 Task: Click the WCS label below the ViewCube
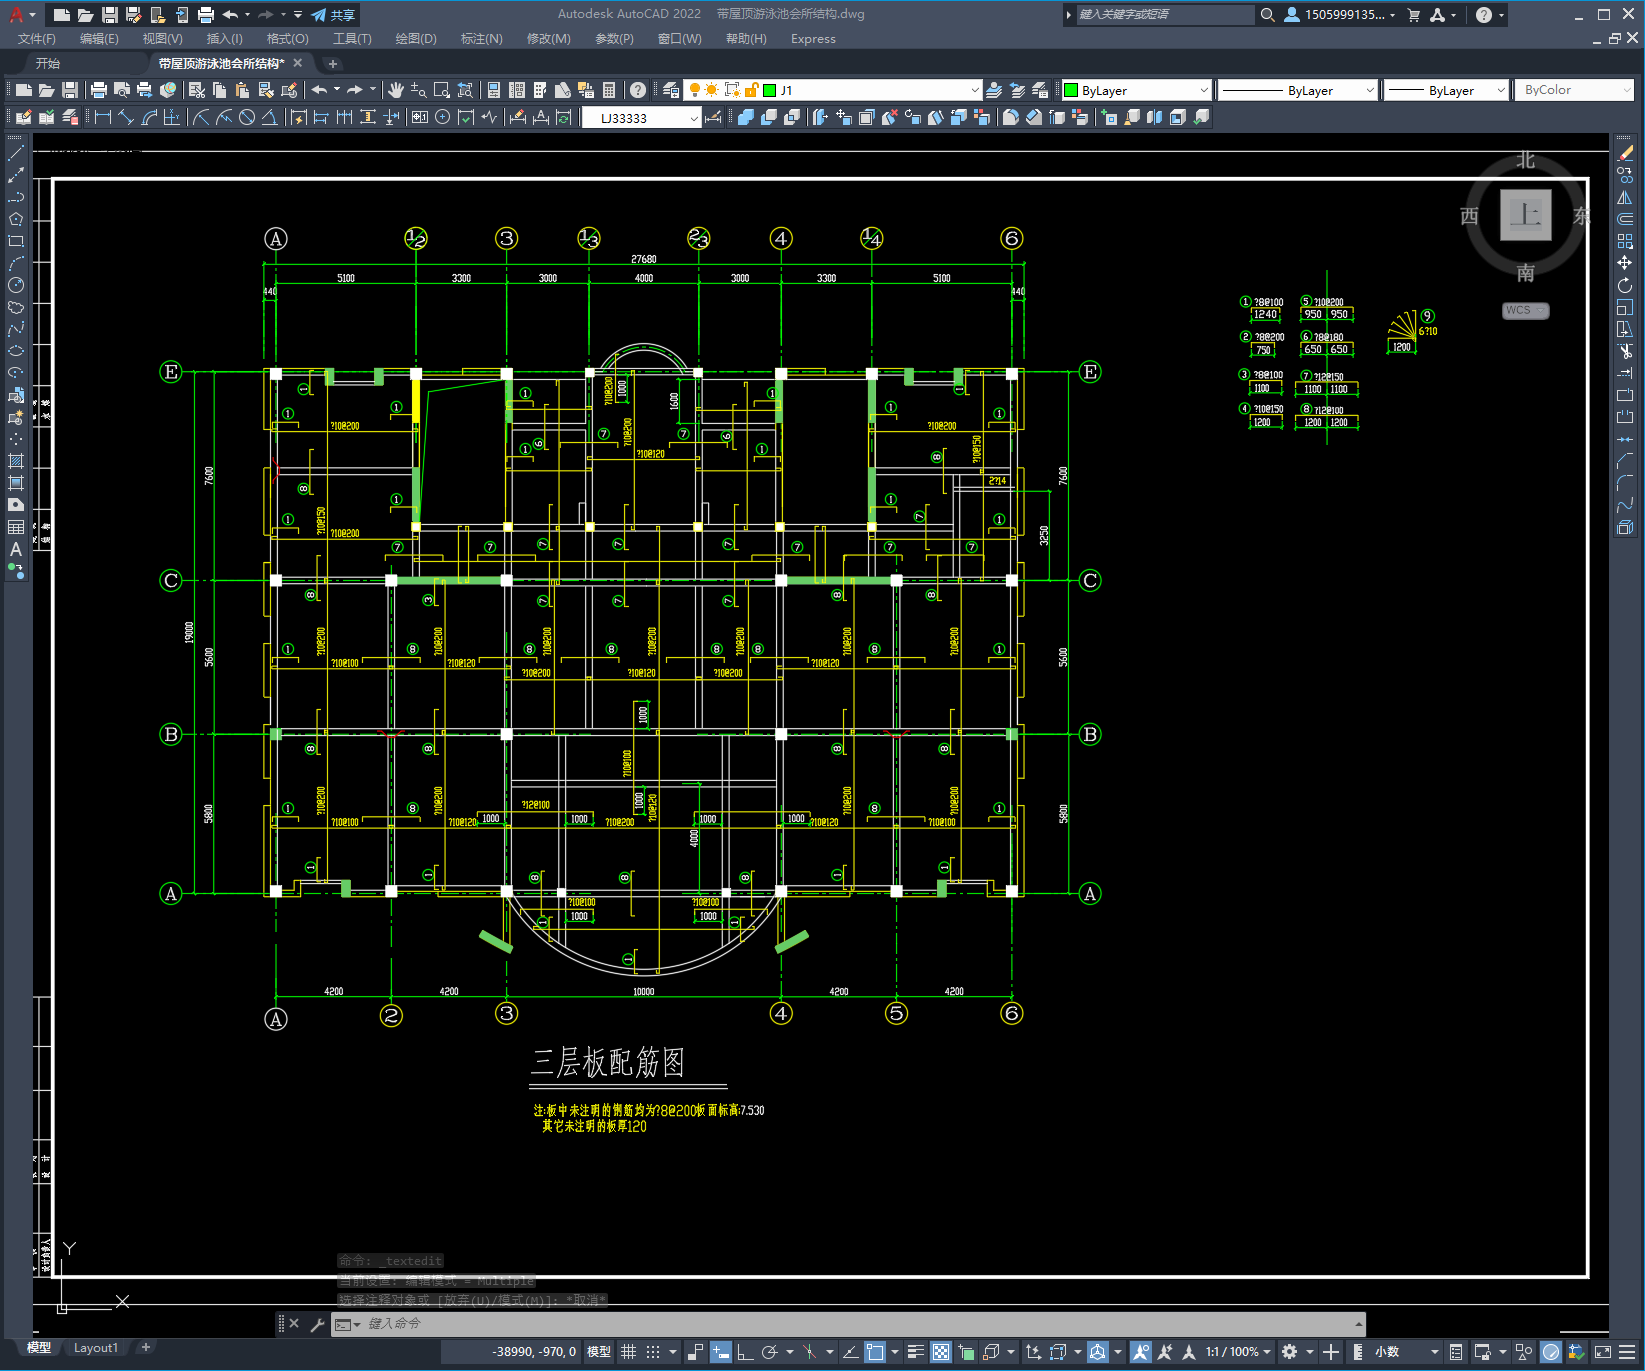1525,310
